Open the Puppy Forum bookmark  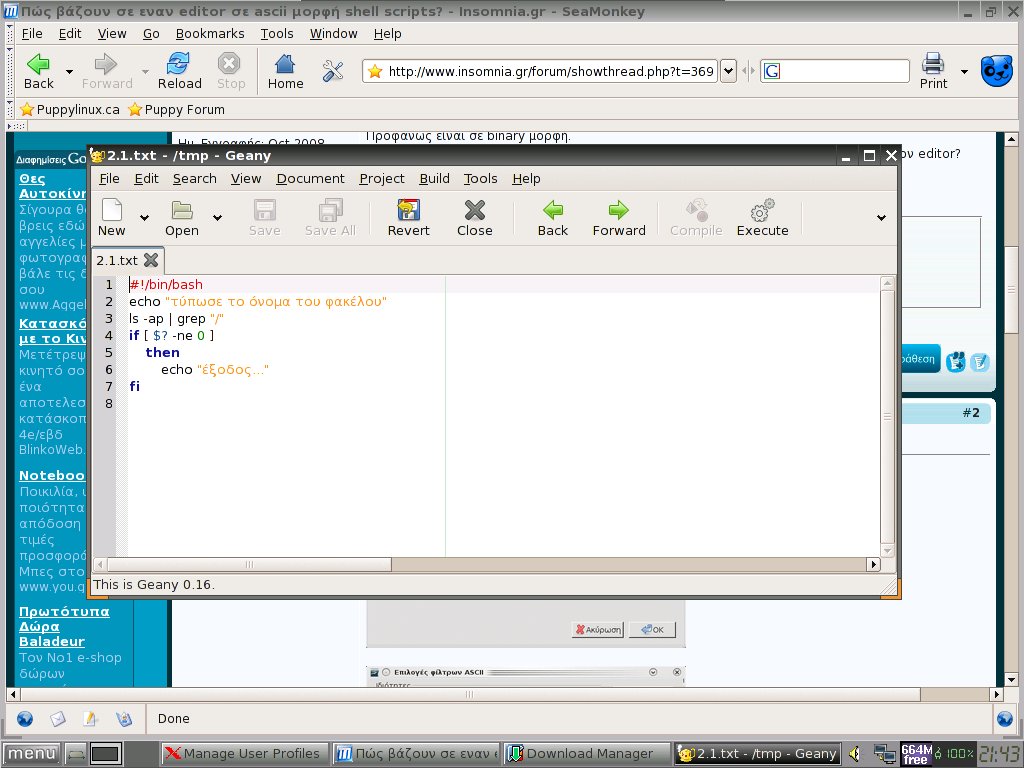176,109
